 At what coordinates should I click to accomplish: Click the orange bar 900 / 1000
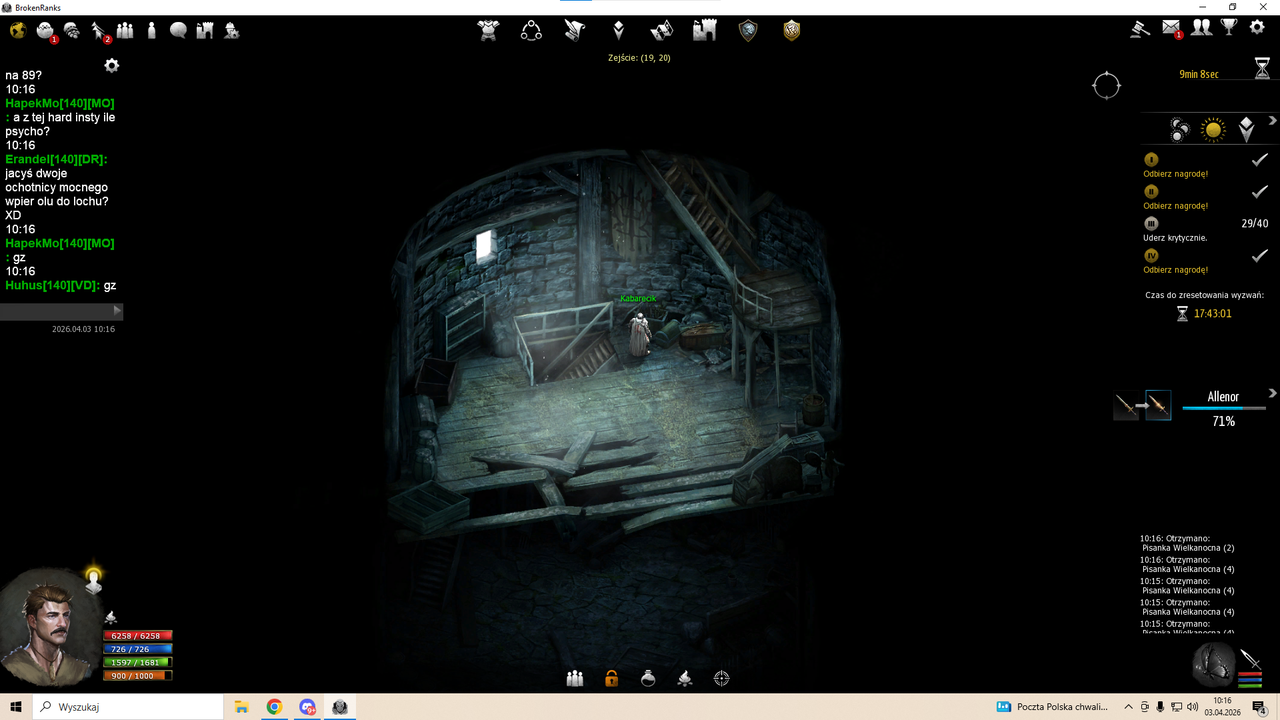[x=137, y=676]
